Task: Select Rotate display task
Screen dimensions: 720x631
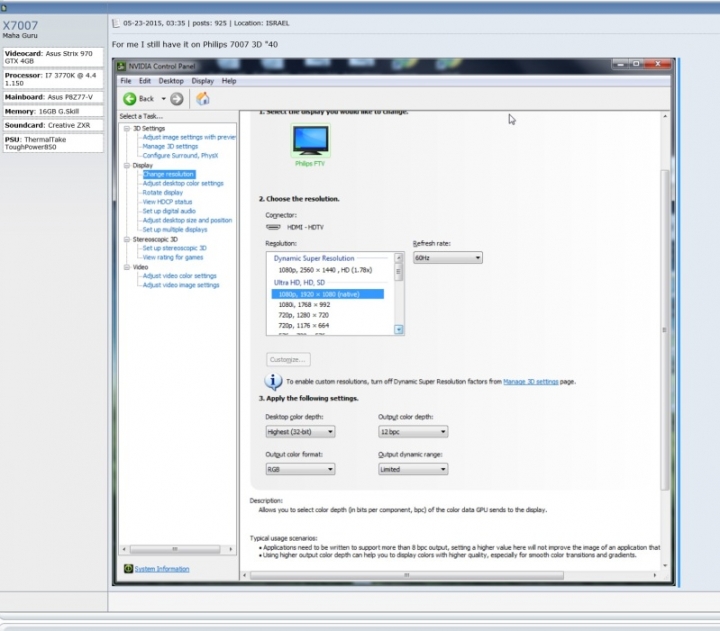Action: pos(163,192)
